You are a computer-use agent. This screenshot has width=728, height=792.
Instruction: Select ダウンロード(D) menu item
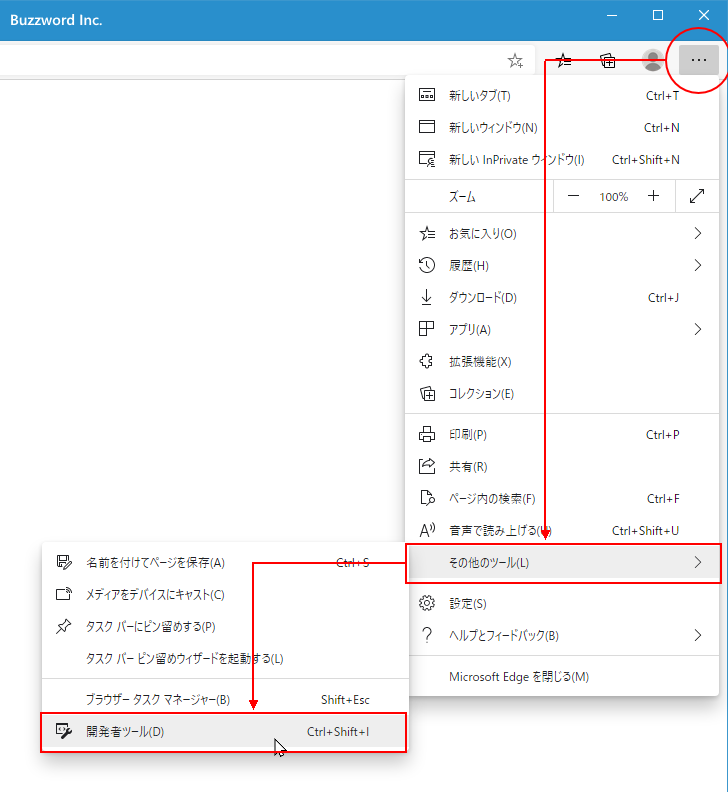pyautogui.click(x=562, y=298)
